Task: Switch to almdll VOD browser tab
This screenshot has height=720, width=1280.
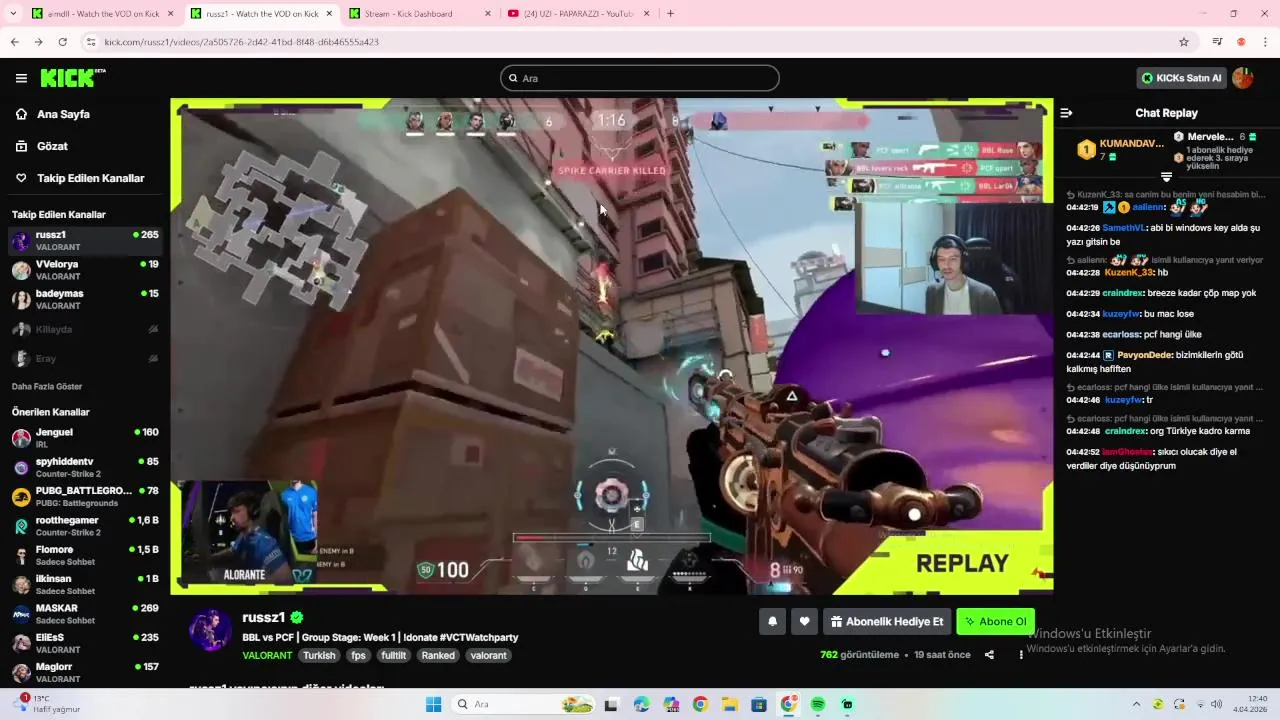Action: click(103, 14)
